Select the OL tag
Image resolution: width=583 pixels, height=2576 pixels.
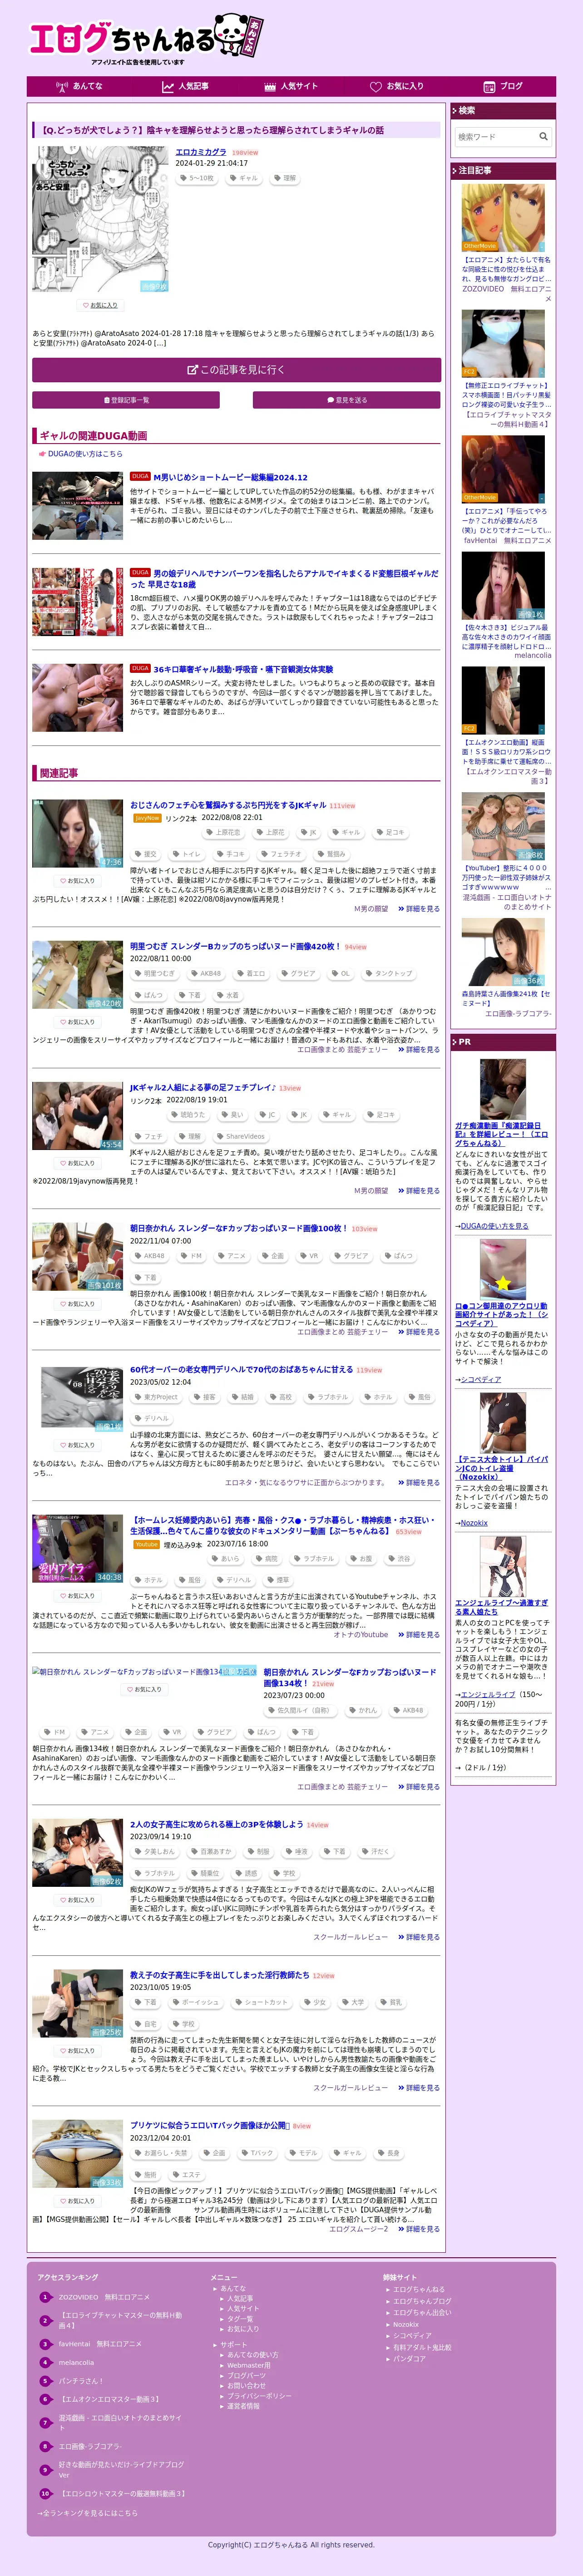tap(341, 973)
